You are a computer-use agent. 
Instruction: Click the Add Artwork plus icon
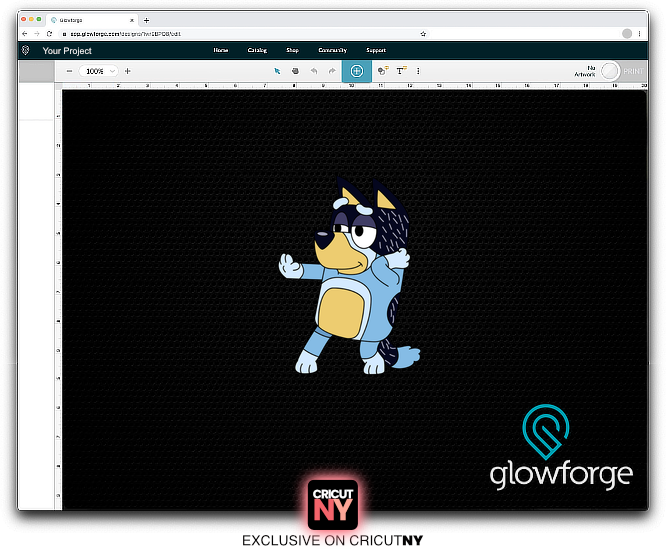[357, 71]
